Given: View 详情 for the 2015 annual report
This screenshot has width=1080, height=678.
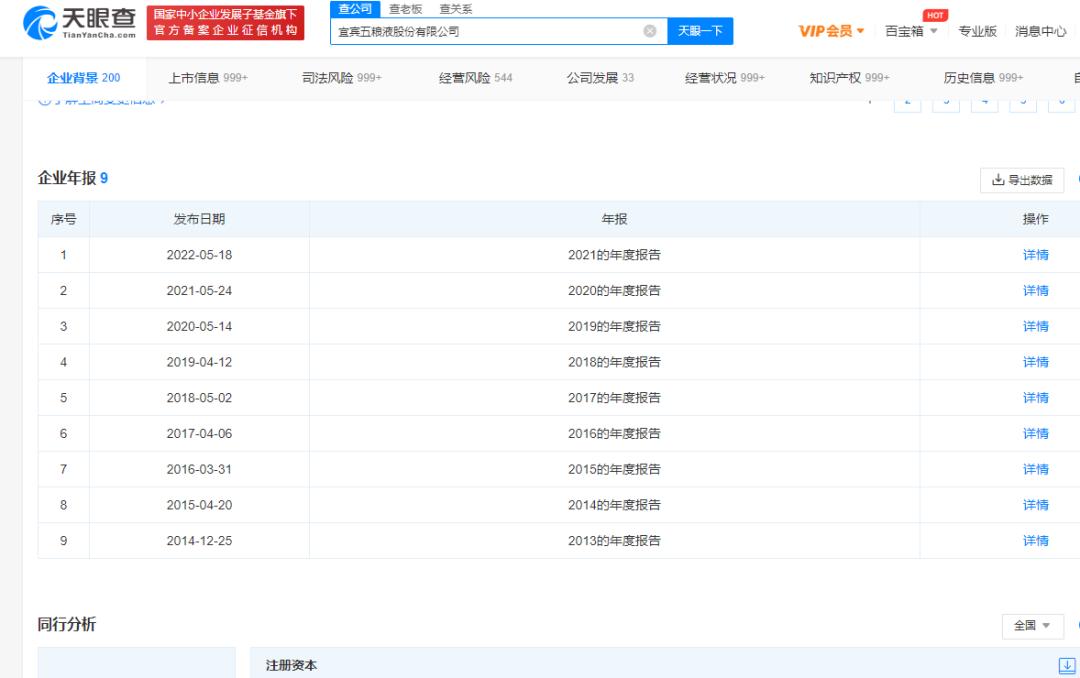Looking at the screenshot, I should (1035, 469).
